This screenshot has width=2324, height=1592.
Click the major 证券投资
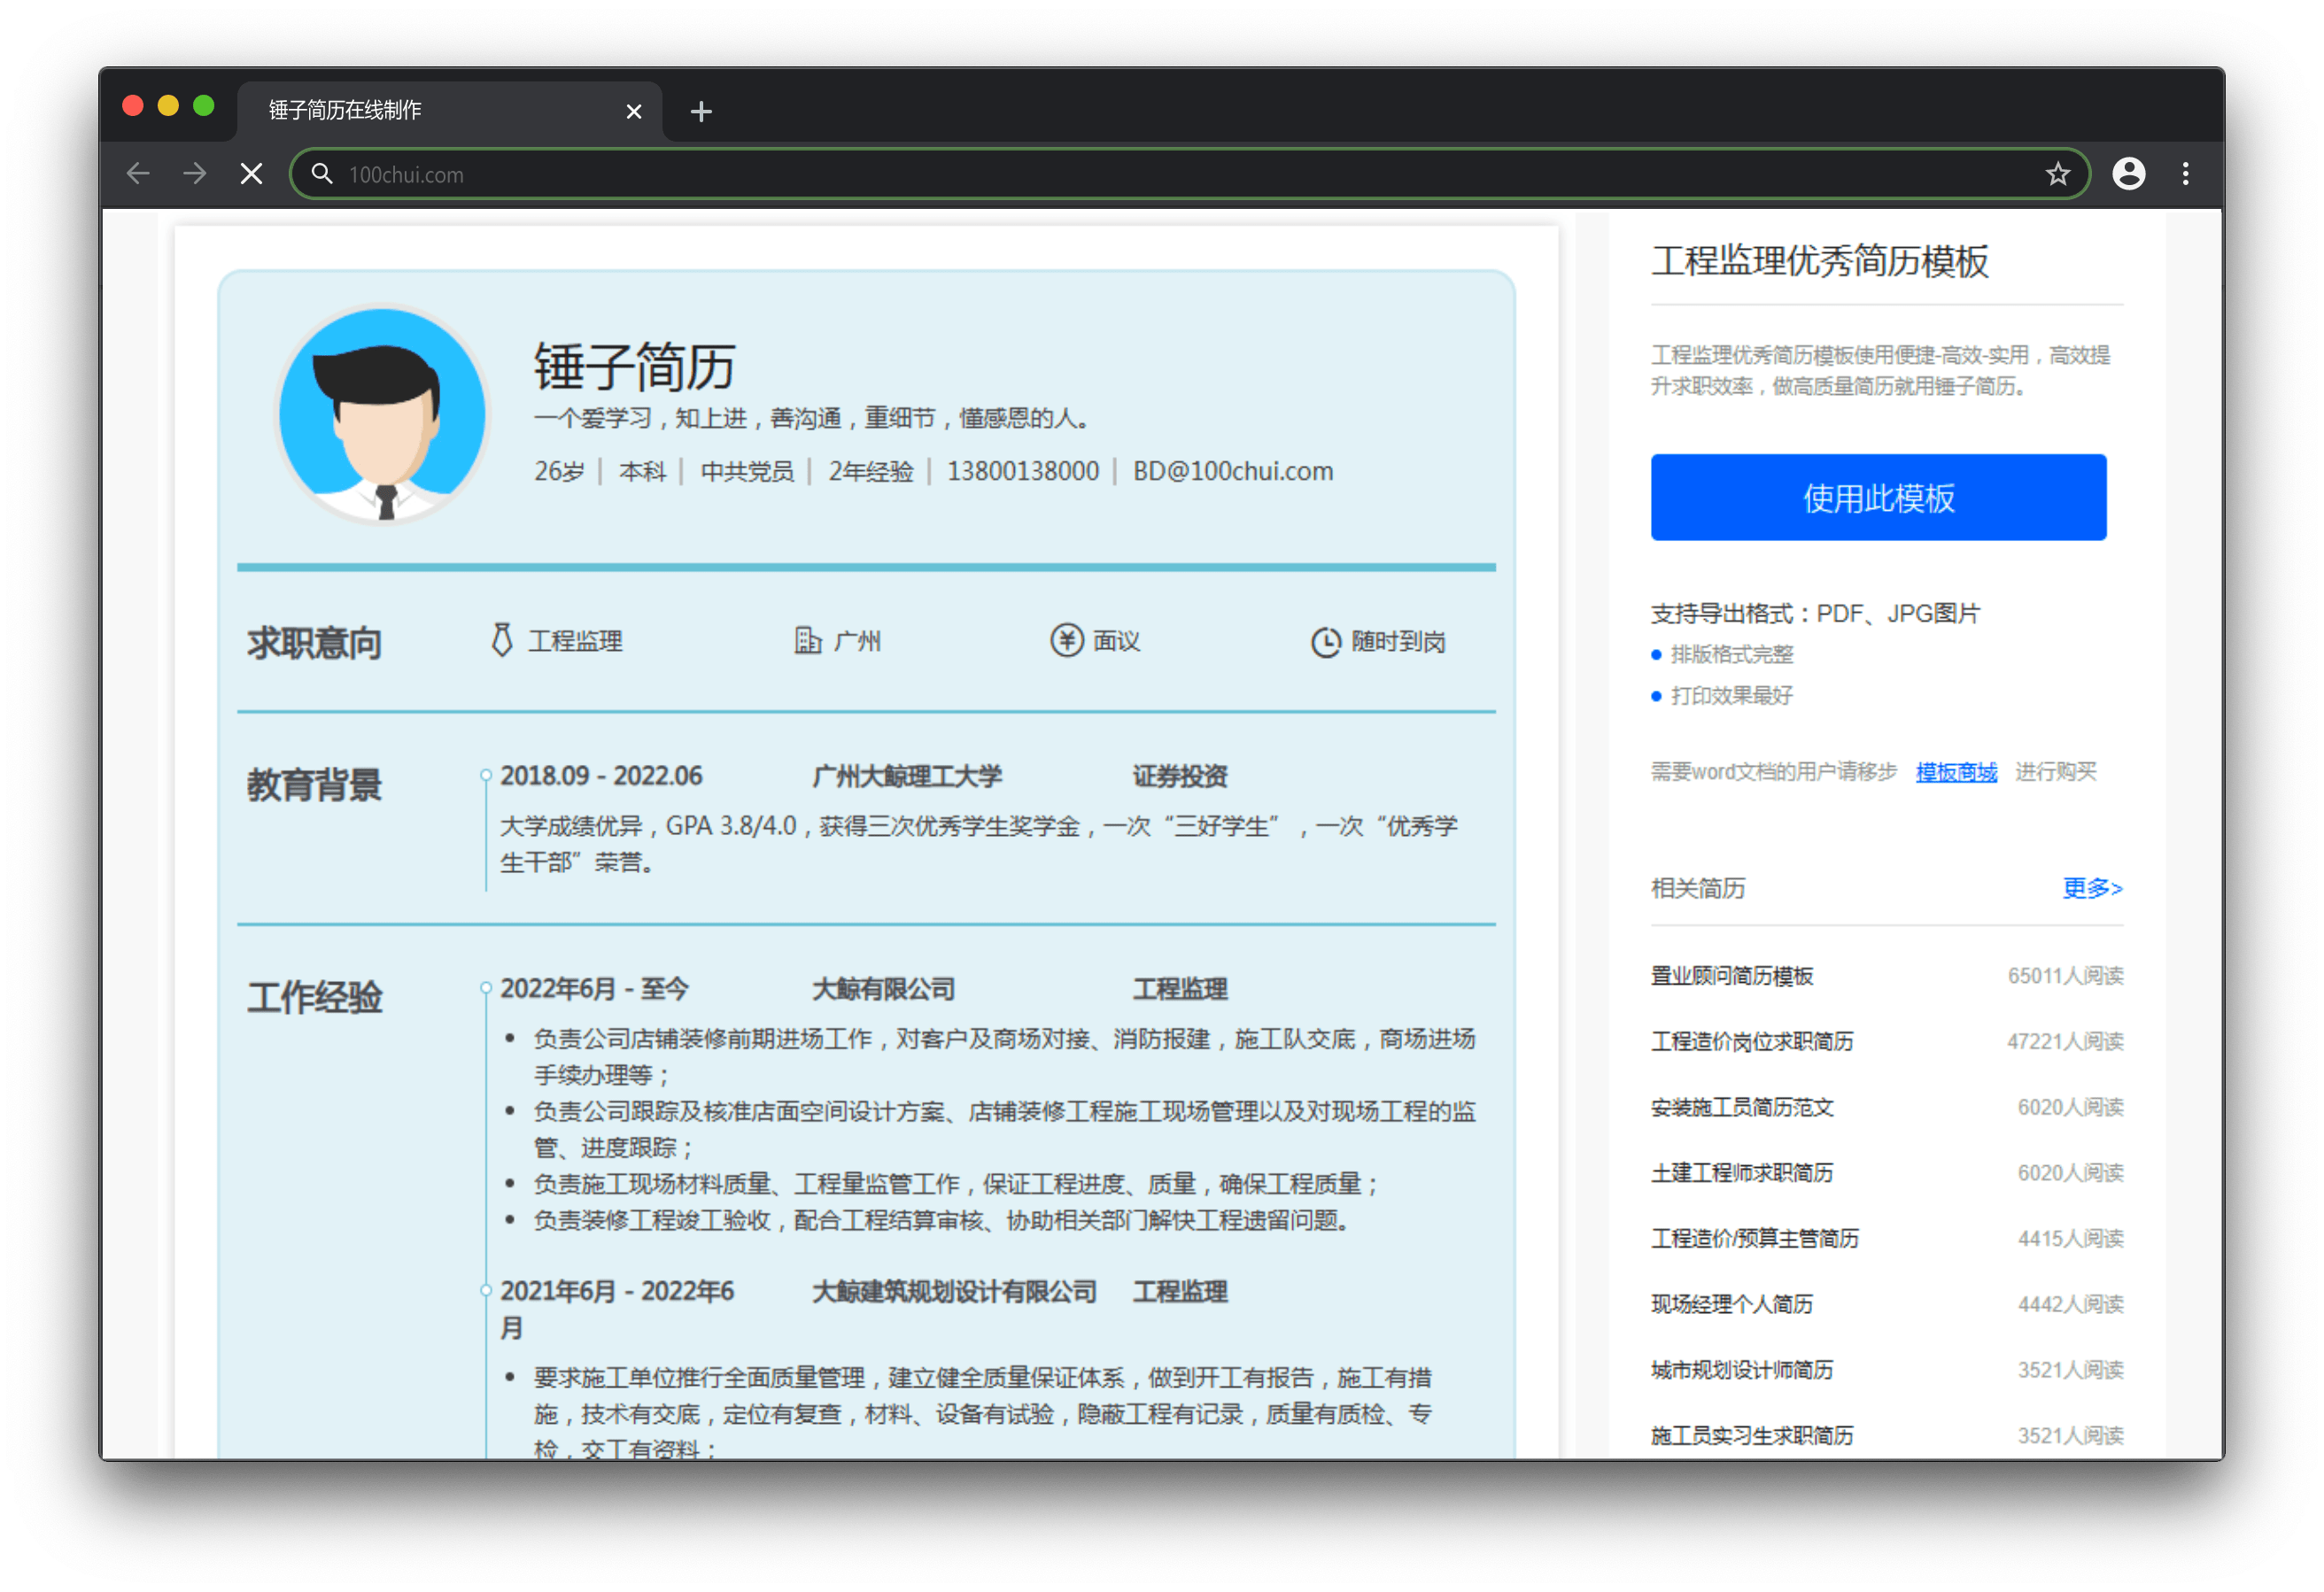click(x=1180, y=776)
